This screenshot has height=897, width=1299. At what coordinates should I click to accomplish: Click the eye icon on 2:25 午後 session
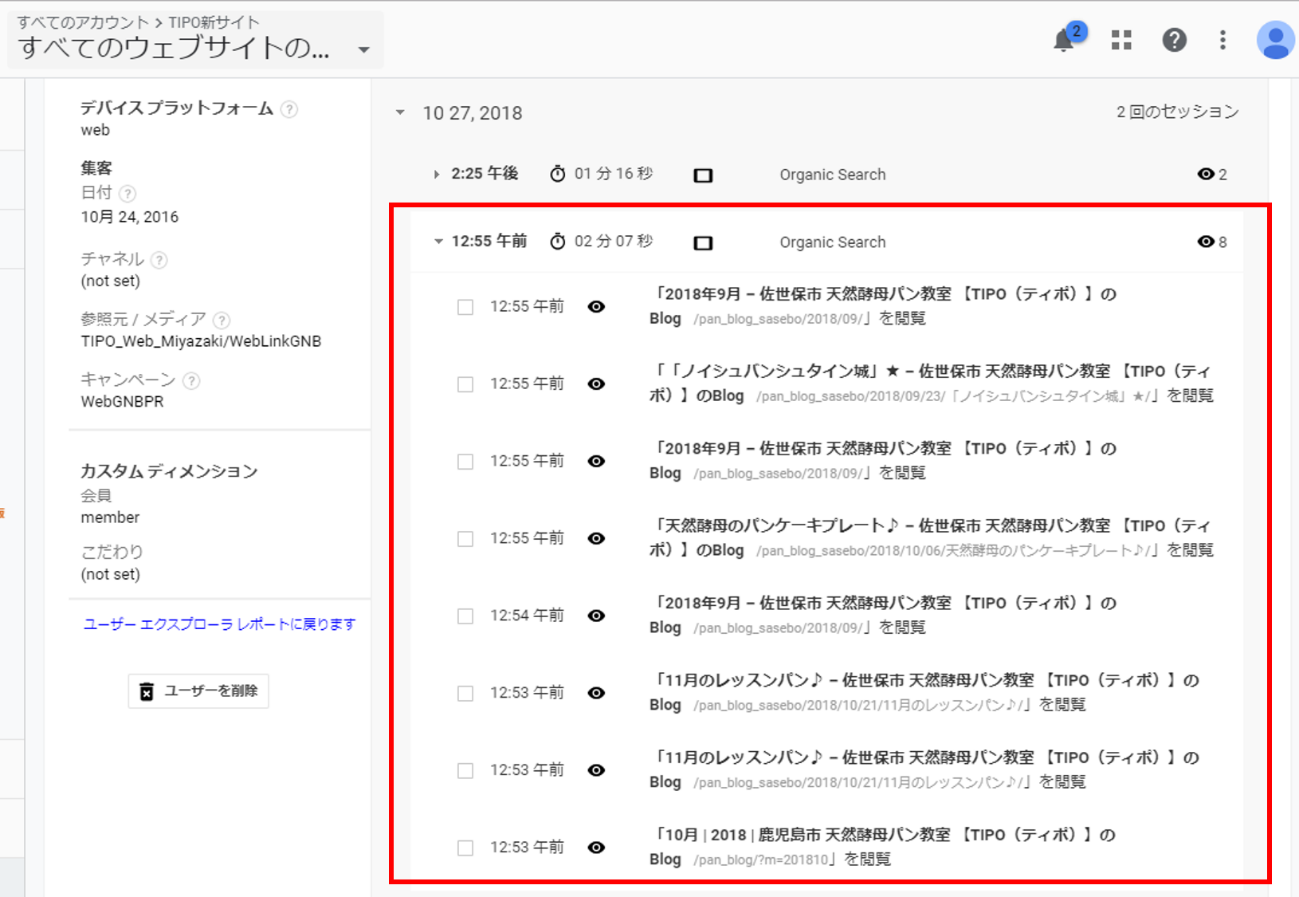(x=1206, y=175)
